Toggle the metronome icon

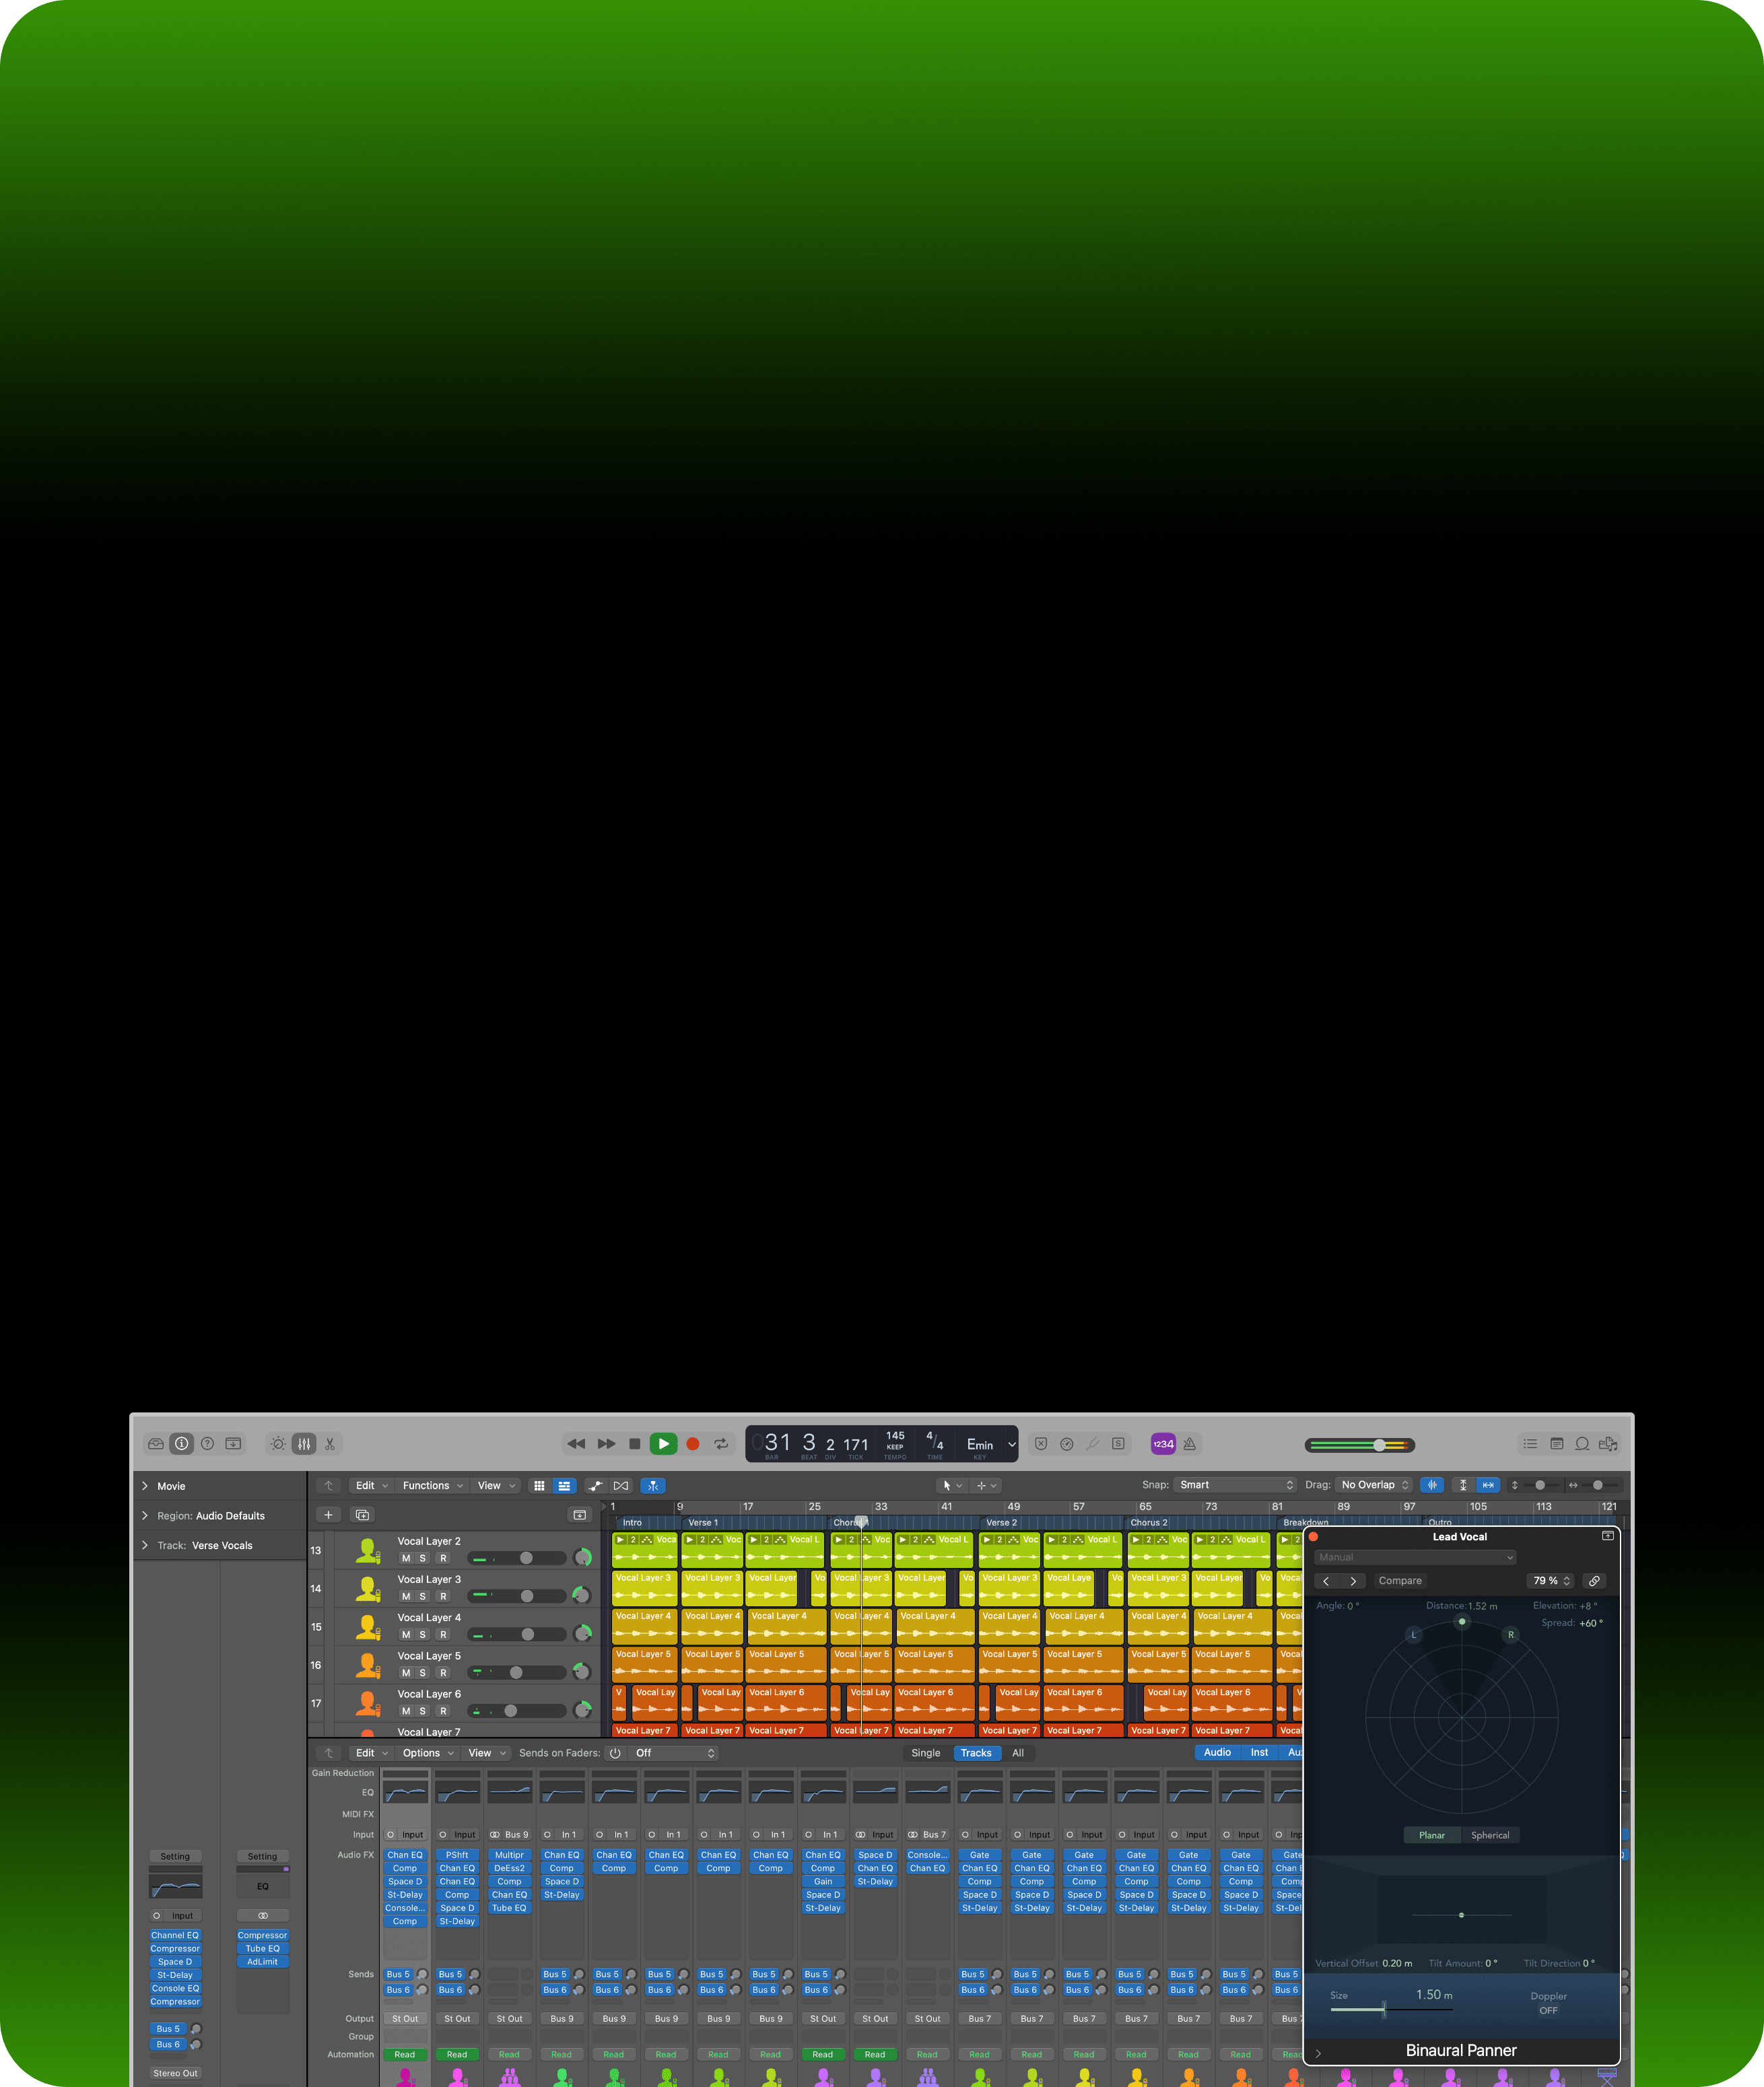[1190, 1444]
